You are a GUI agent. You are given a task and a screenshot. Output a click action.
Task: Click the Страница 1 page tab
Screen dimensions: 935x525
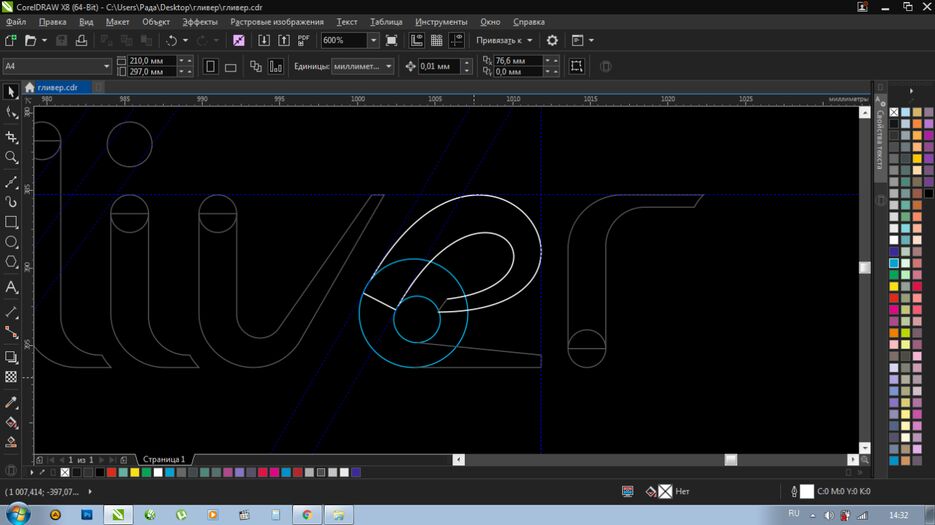click(x=164, y=460)
